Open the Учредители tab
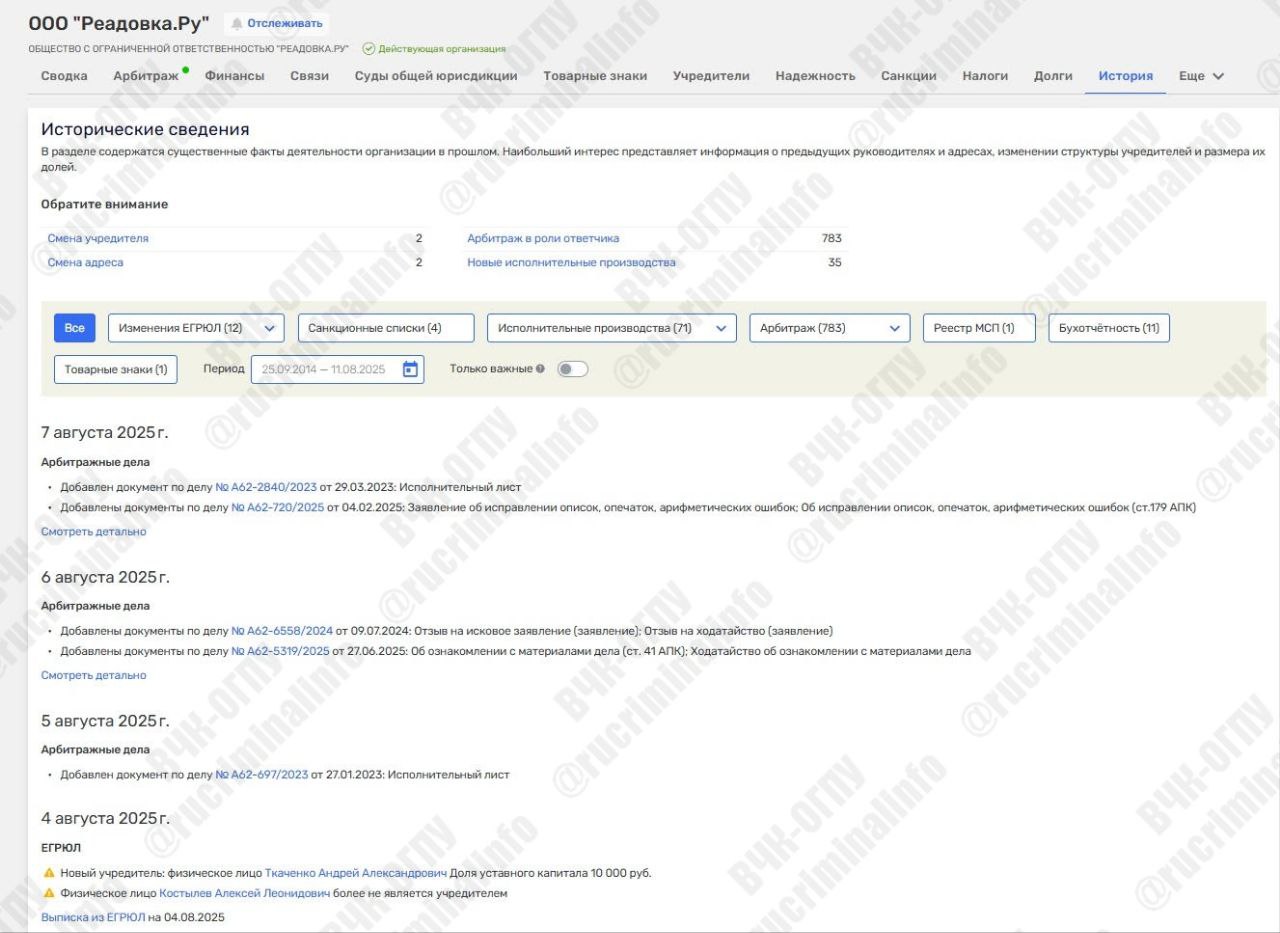Image resolution: width=1280 pixels, height=933 pixels. (x=710, y=76)
